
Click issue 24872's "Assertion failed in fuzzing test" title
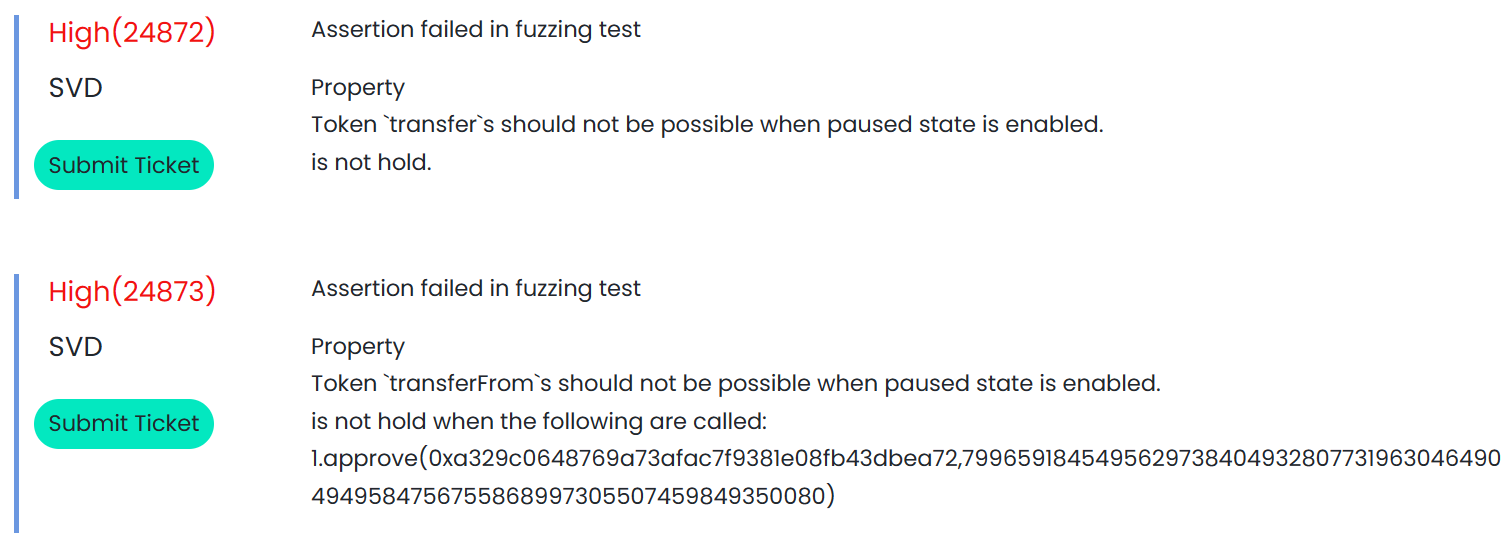[476, 29]
